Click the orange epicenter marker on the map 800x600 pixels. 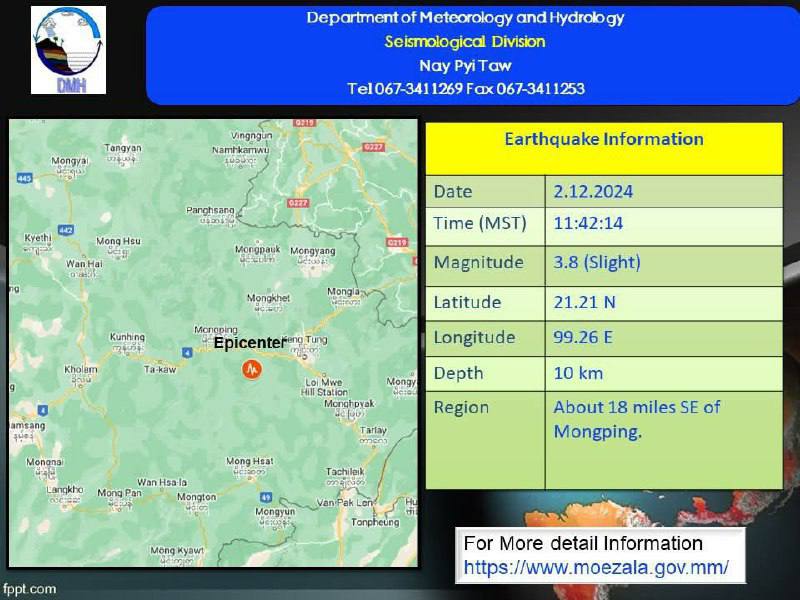(252, 369)
